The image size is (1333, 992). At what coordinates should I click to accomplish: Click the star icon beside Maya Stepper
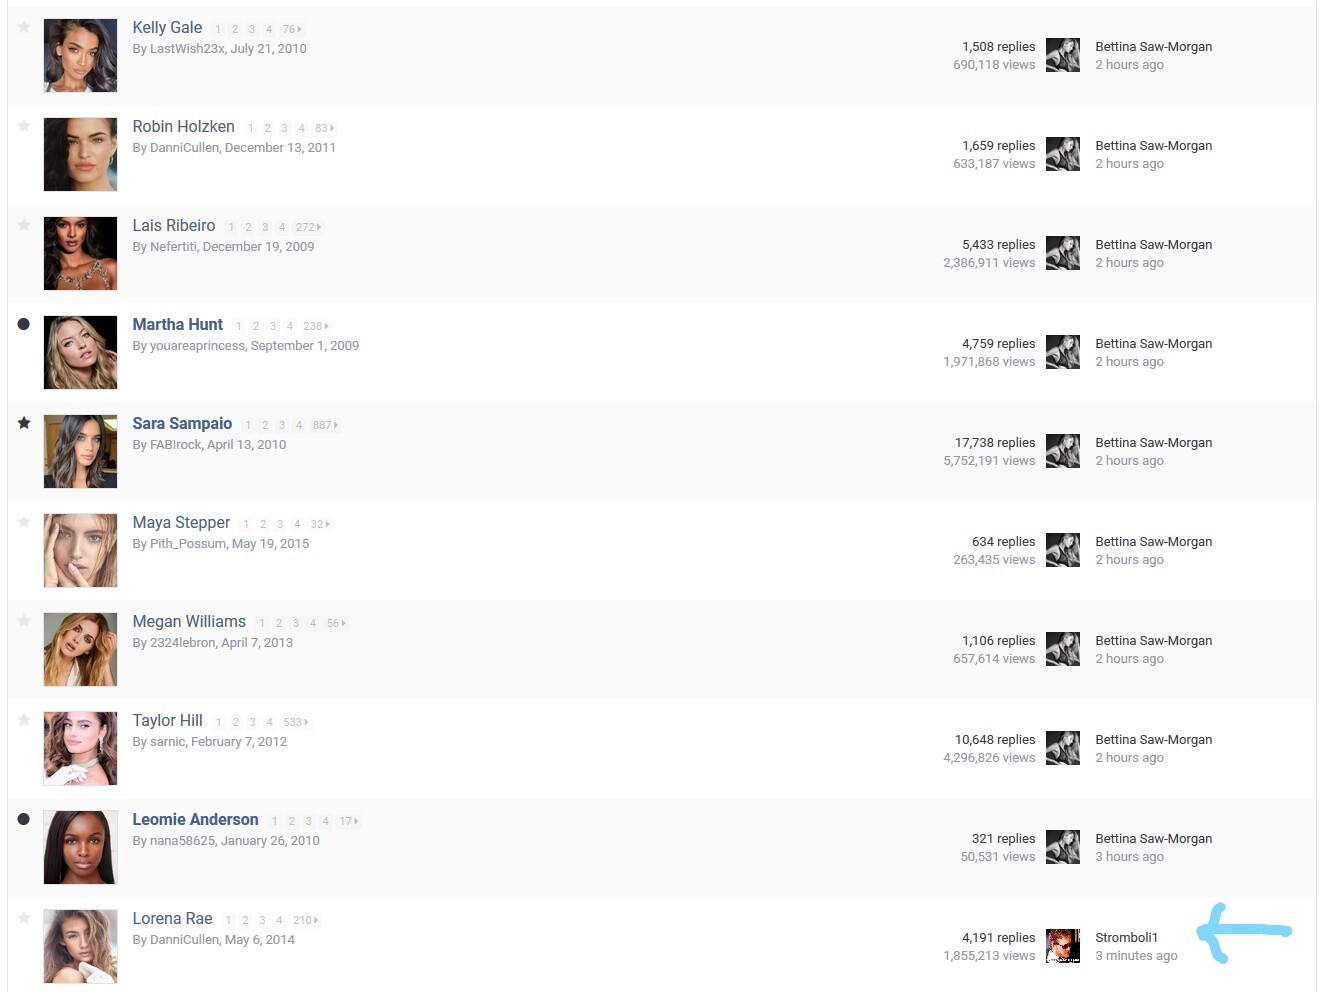24,522
